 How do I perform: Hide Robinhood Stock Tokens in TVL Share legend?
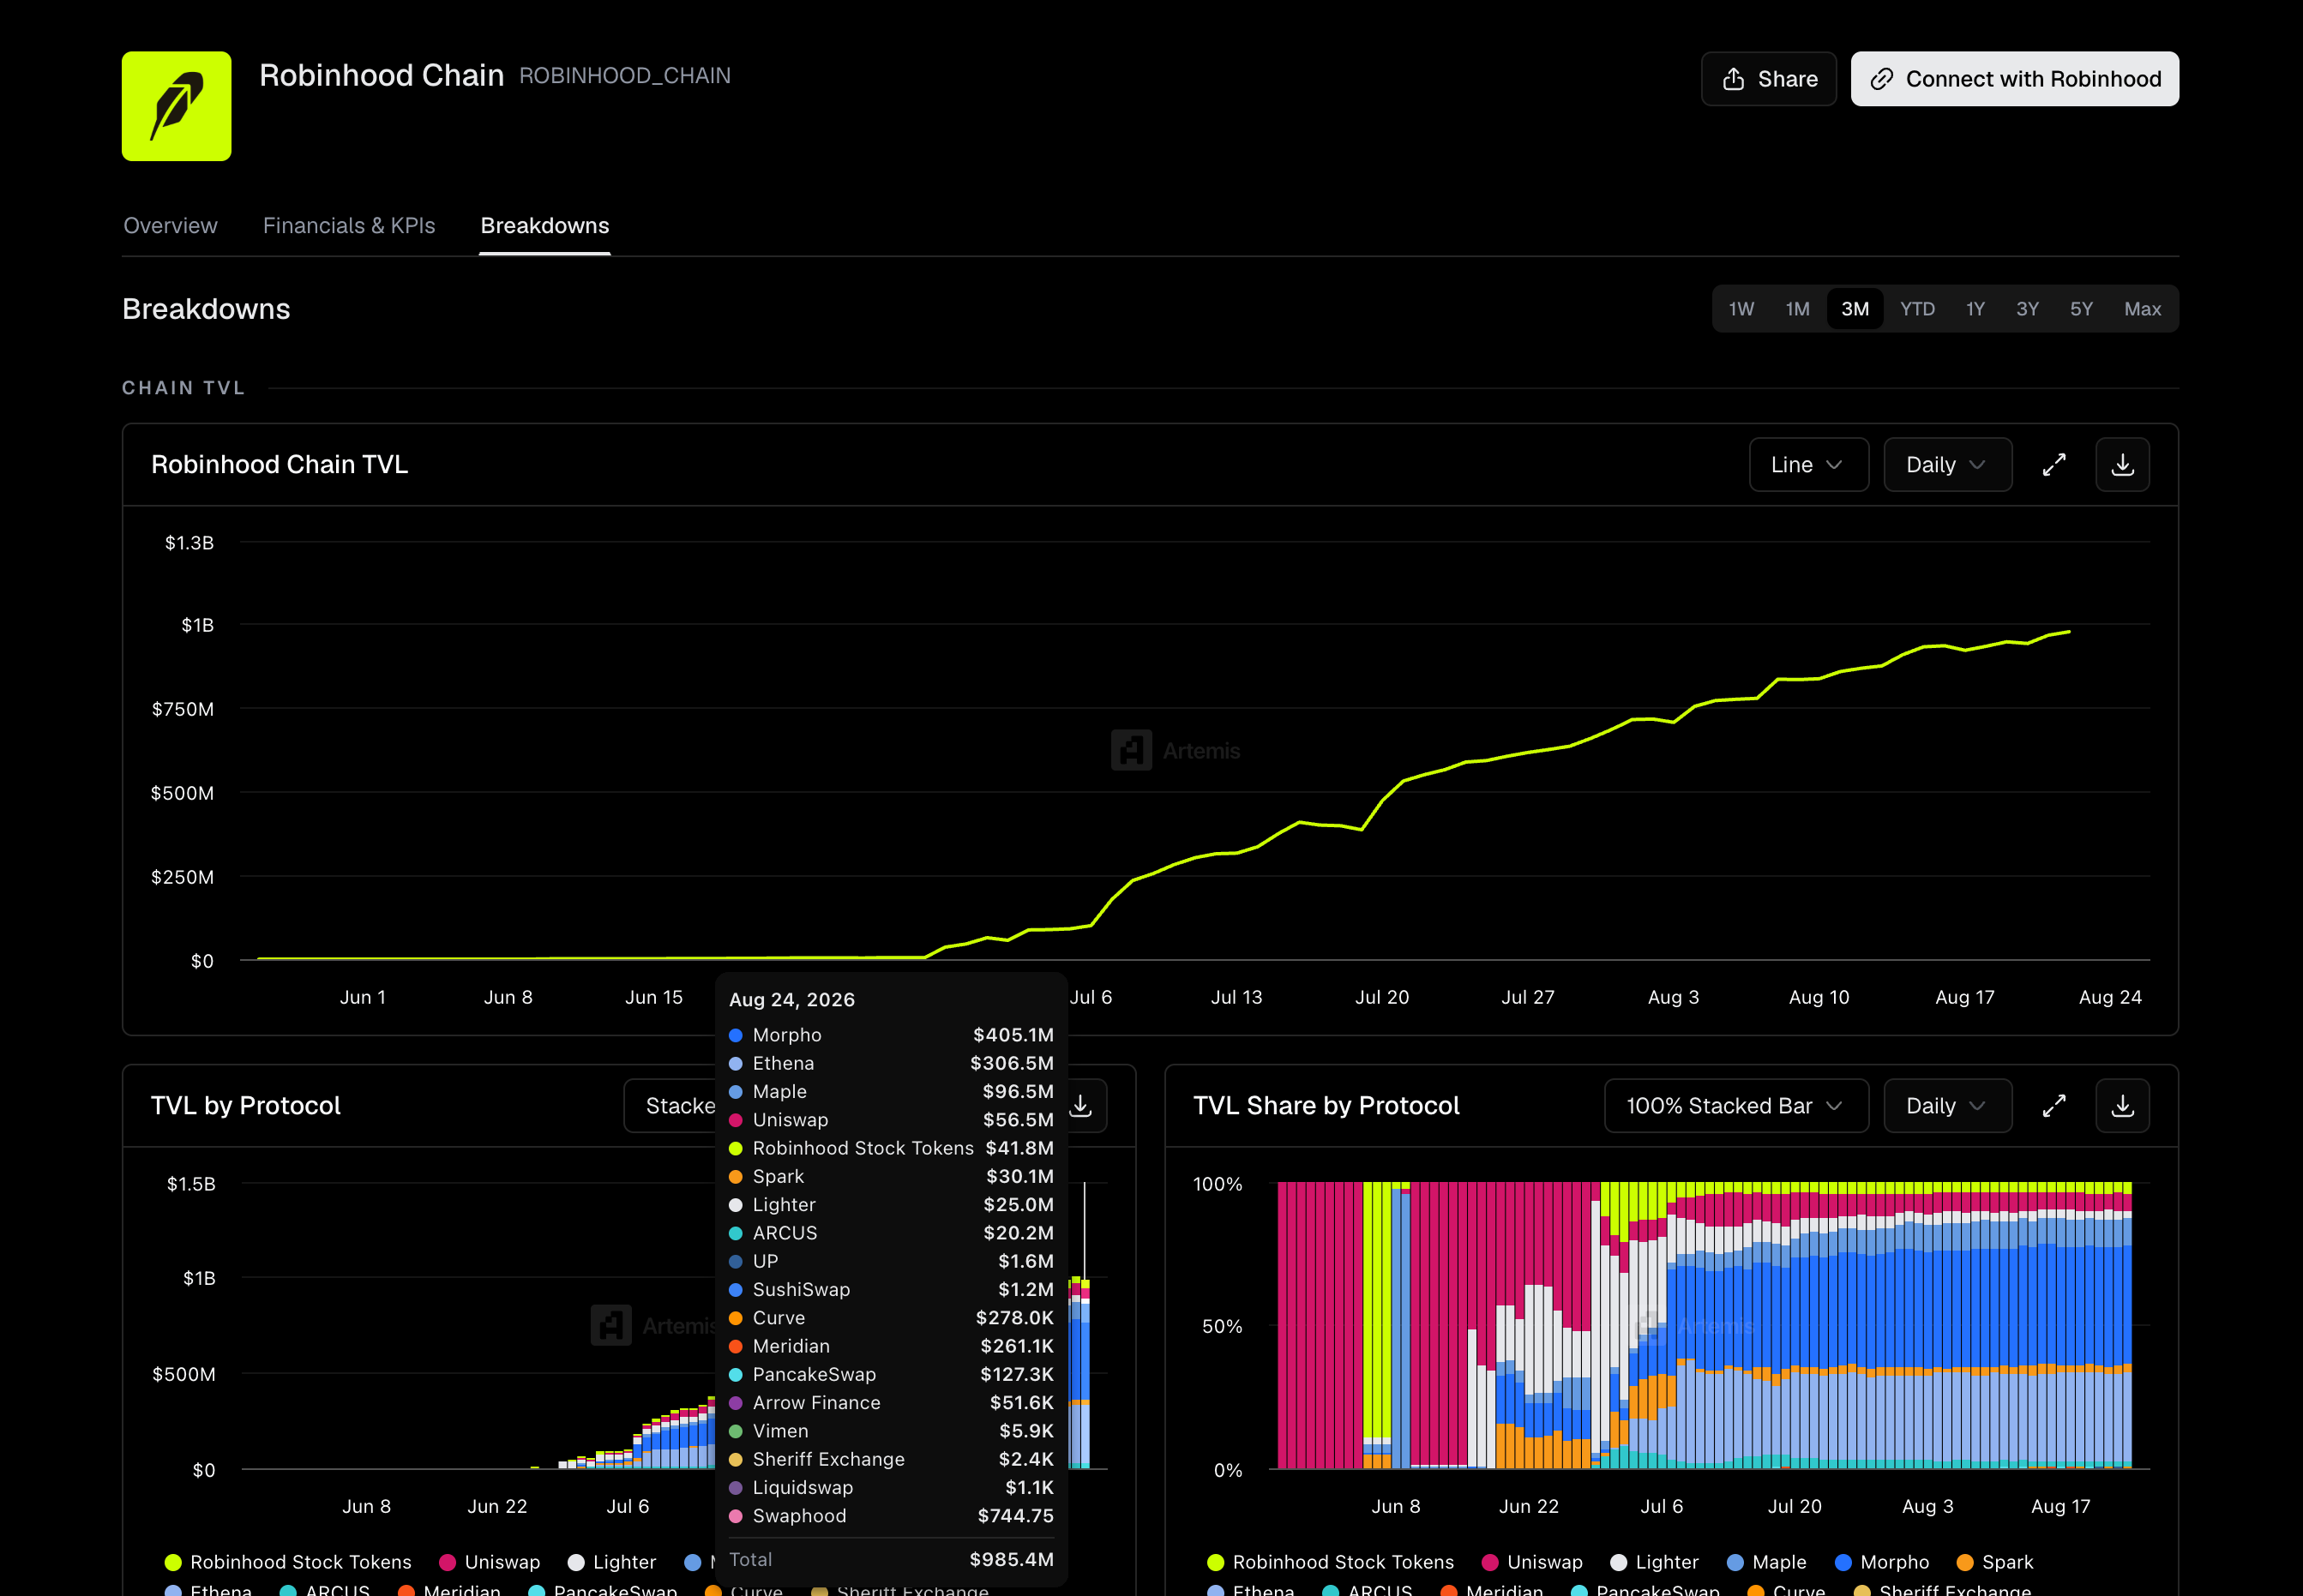1330,1562
